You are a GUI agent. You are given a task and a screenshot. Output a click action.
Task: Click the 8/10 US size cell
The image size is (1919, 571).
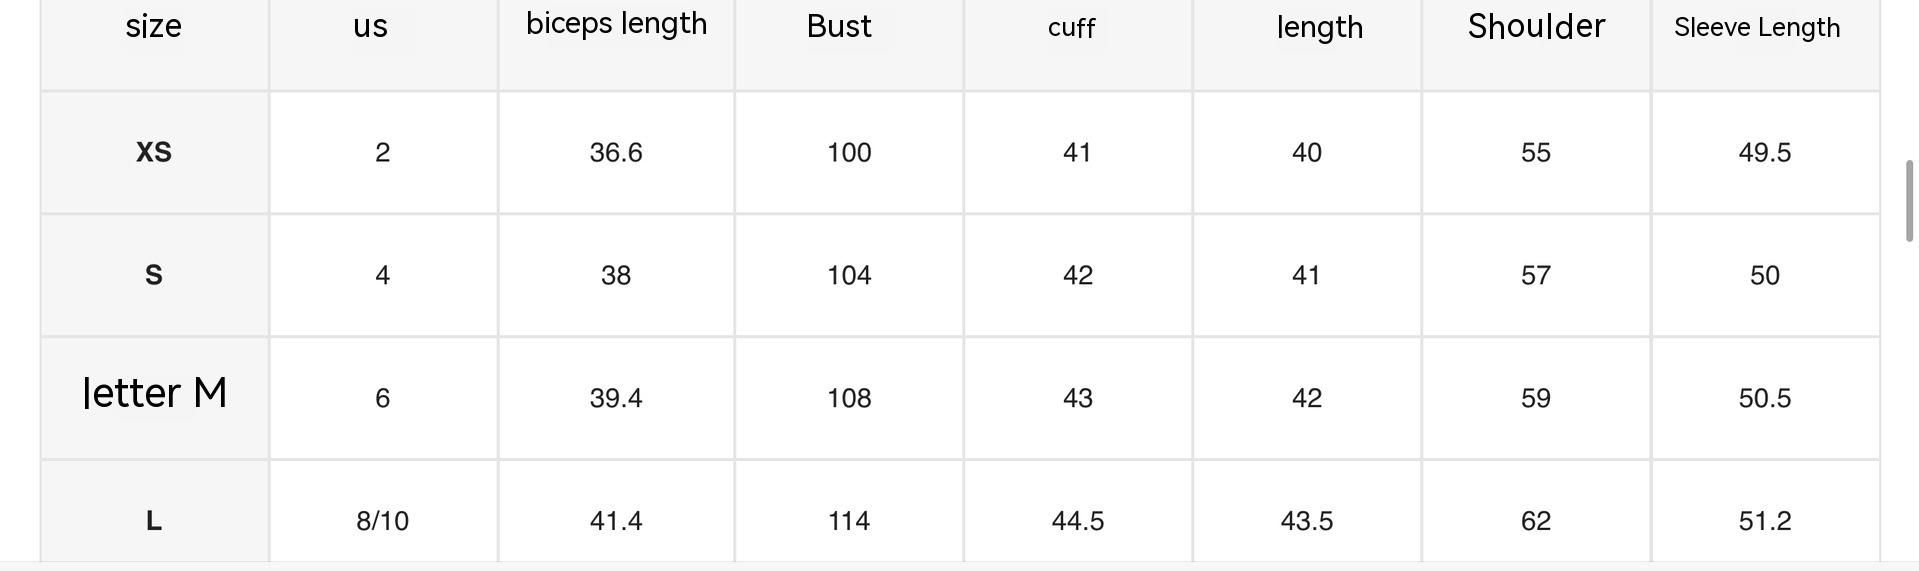(x=383, y=521)
